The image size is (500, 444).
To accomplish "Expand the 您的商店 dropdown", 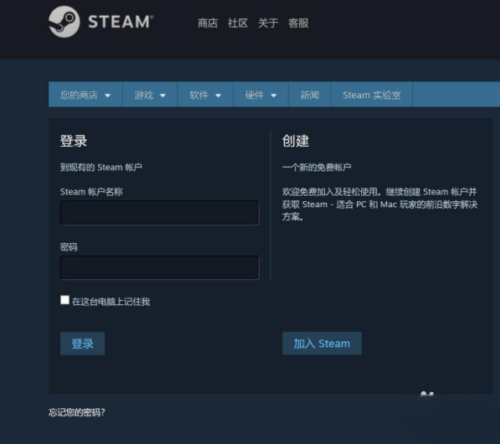I will [x=86, y=95].
